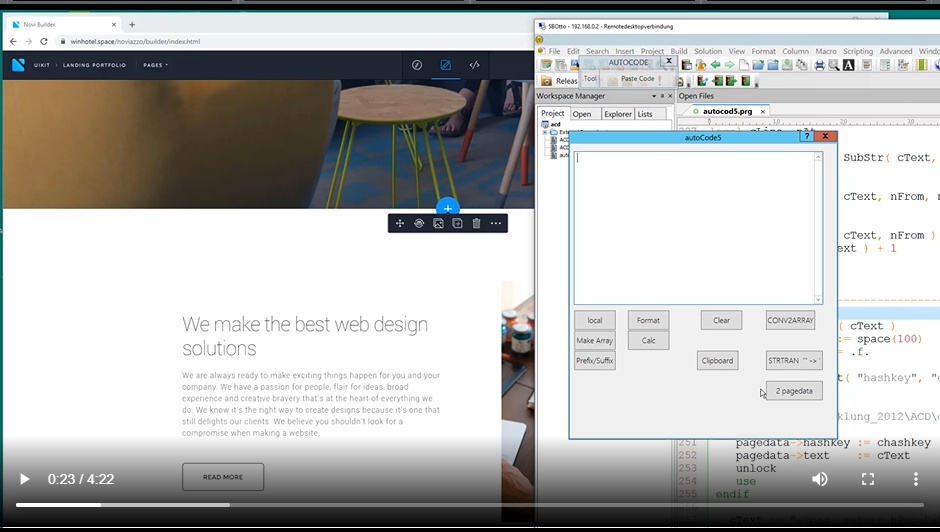The width and height of the screenshot is (940, 532).
Task: Open the Macro menu in the IDE
Action: click(825, 51)
